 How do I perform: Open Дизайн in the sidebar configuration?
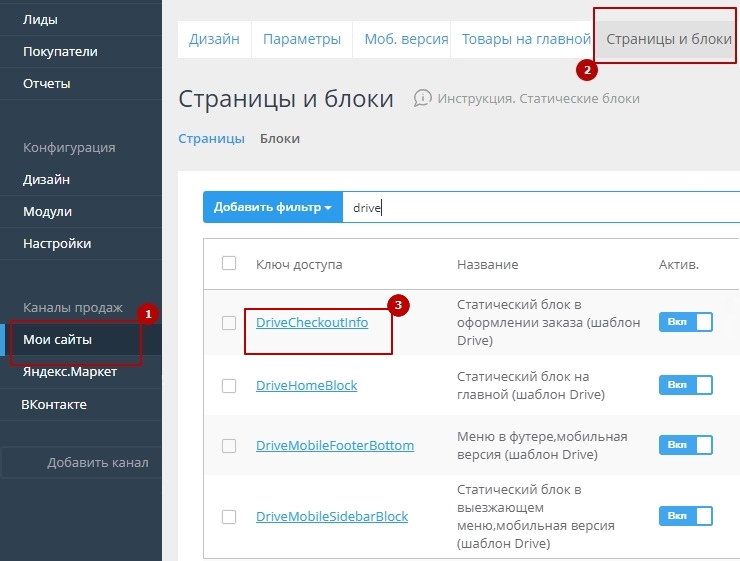[46, 179]
